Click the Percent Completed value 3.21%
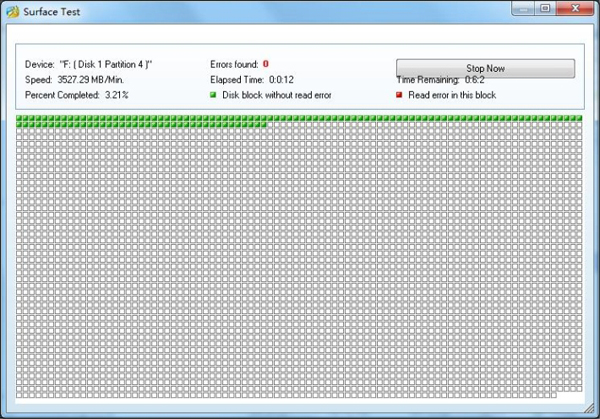 (117, 95)
